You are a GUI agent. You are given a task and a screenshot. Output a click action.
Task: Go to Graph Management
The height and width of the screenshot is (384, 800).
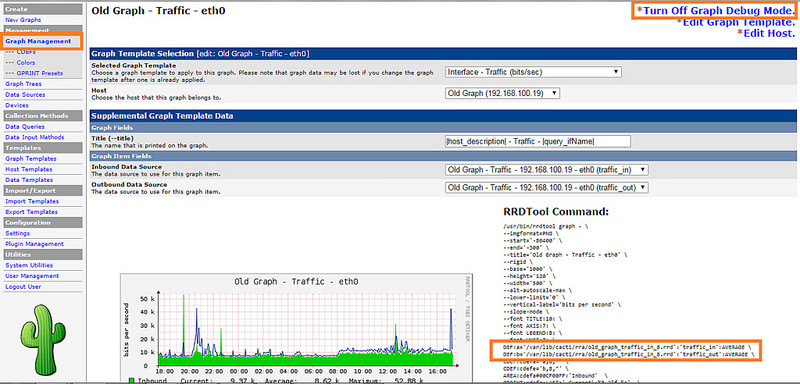38,41
